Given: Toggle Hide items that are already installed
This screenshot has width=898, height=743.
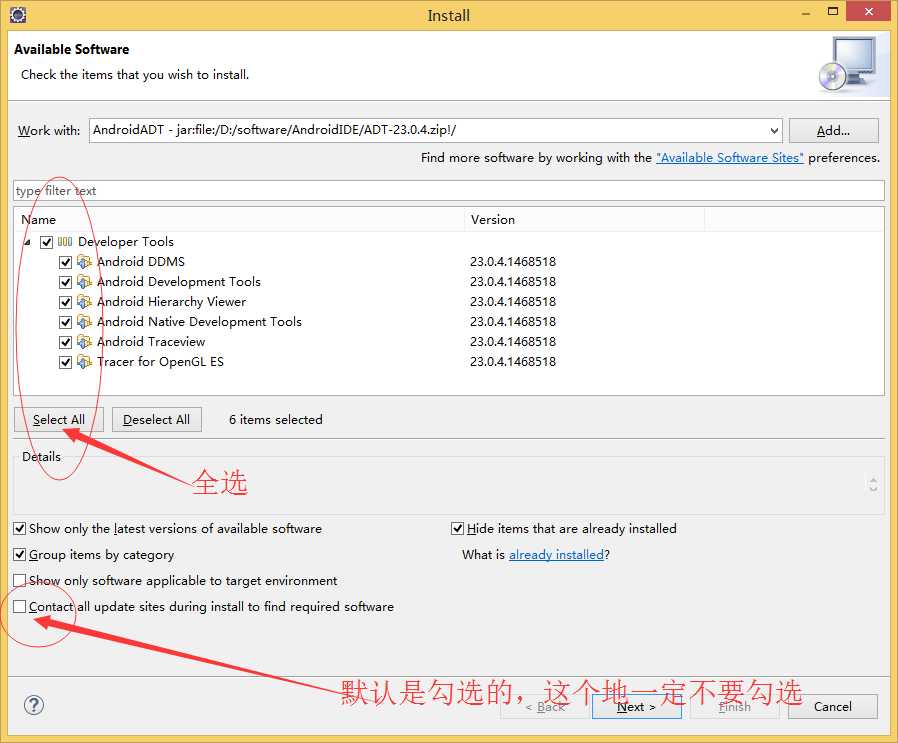Looking at the screenshot, I should click(x=457, y=529).
